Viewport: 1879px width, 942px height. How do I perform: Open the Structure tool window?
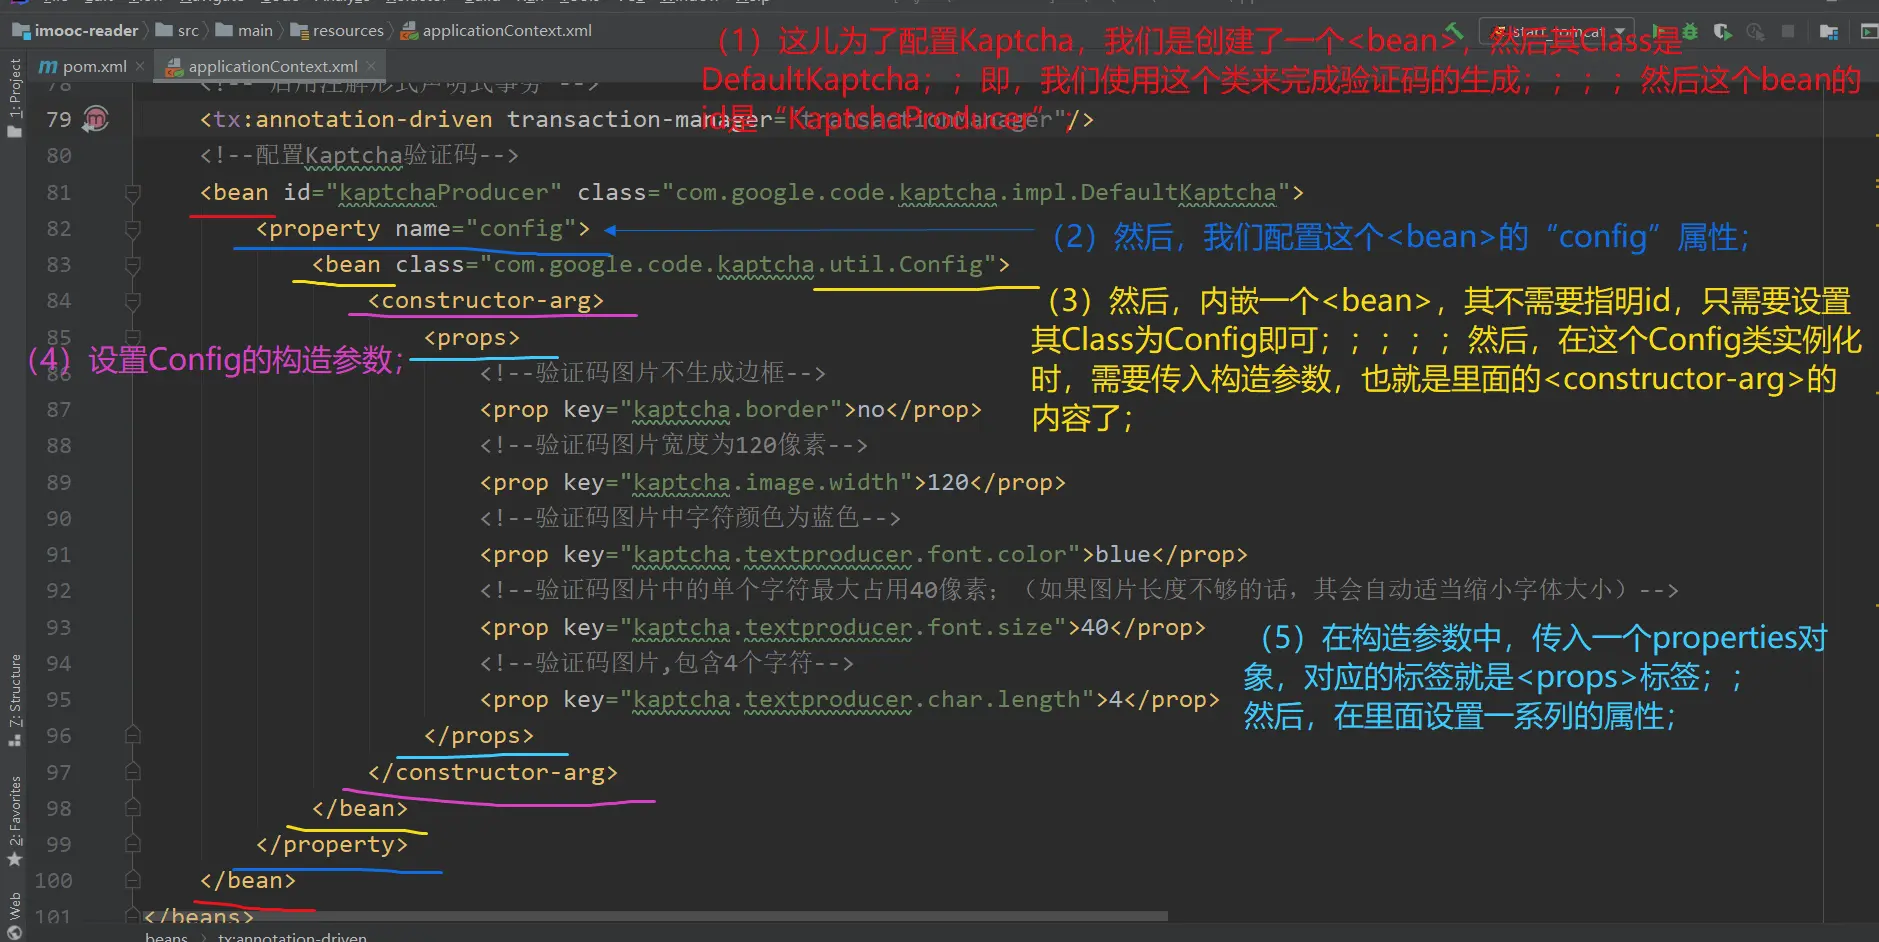14,700
